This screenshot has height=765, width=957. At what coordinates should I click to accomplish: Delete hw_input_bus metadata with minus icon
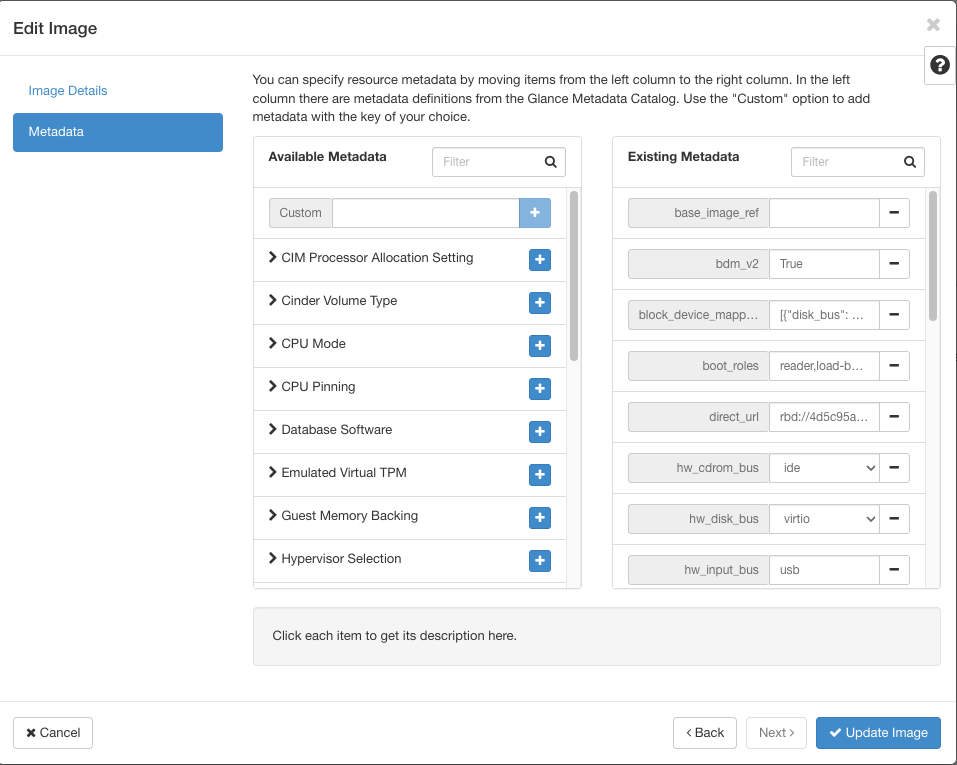893,570
